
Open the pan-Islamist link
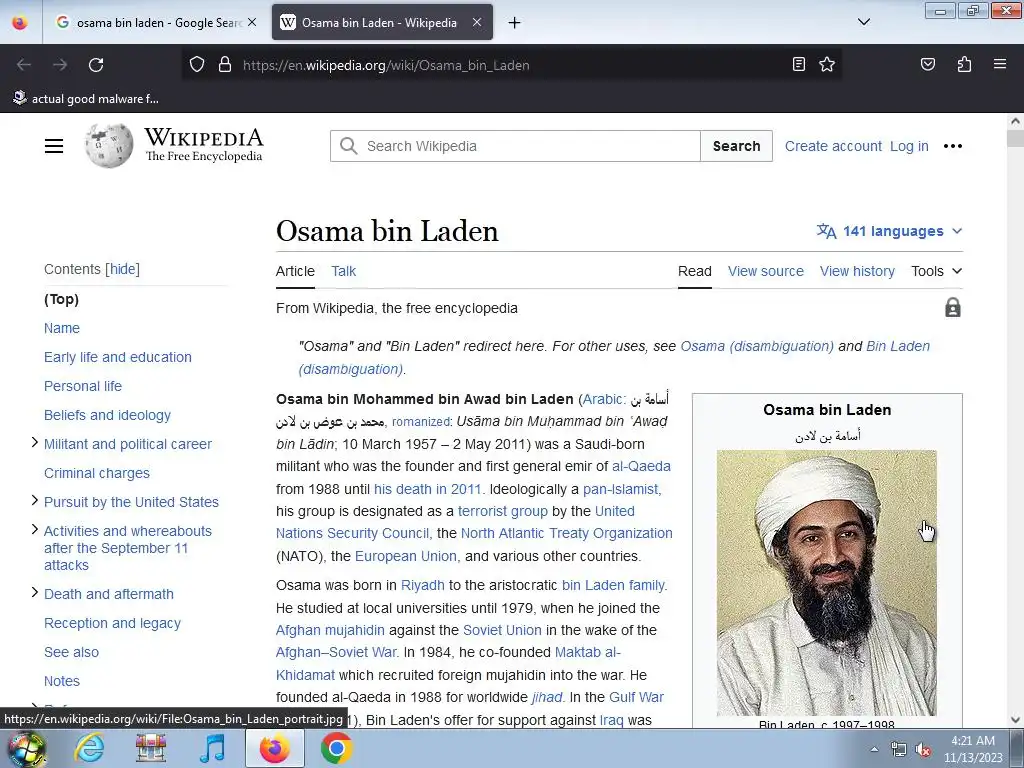pos(622,489)
